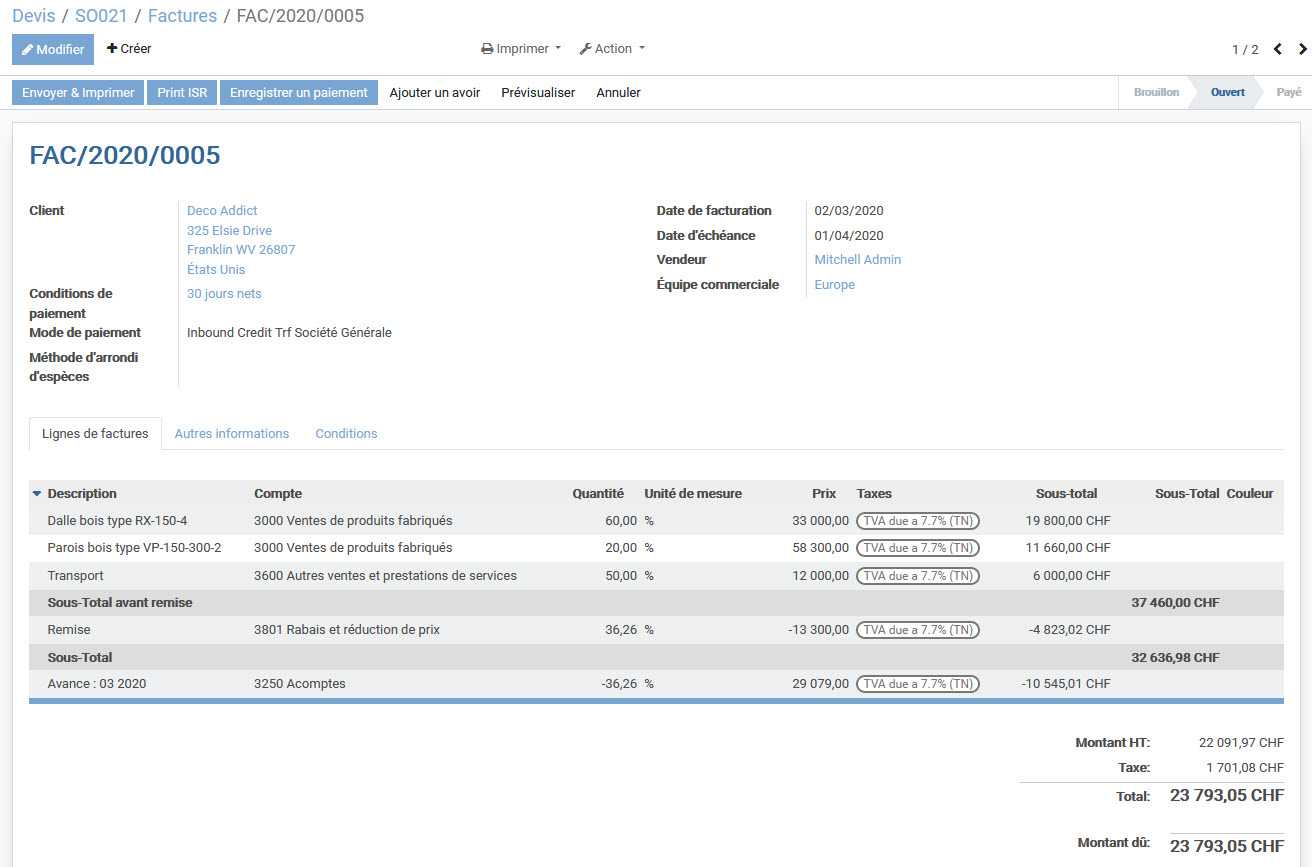Go to the previous record arrow
Image resolution: width=1312 pixels, height=867 pixels.
(1277, 49)
